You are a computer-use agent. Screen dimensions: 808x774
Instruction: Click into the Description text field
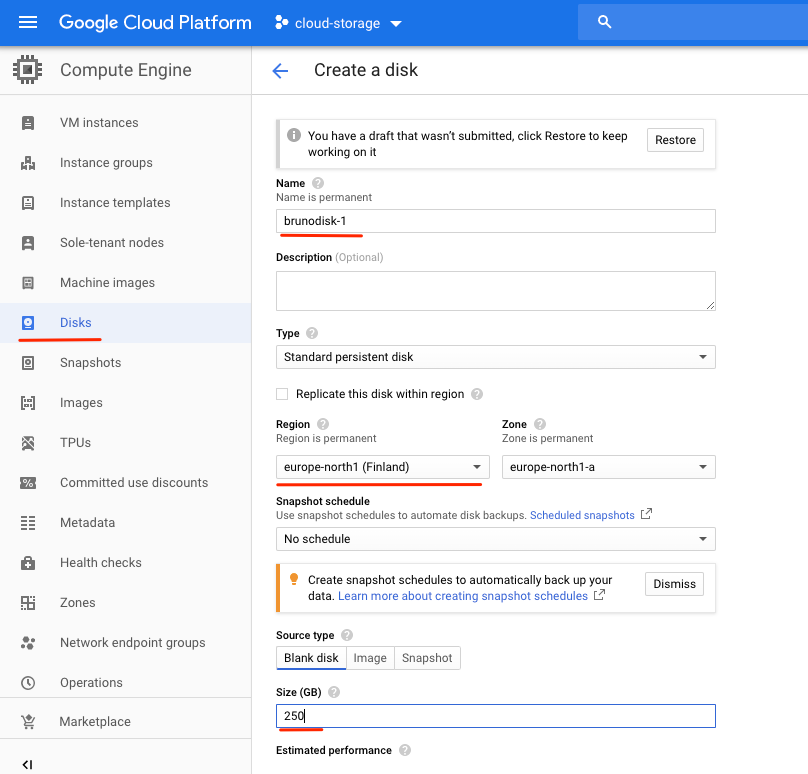point(495,291)
